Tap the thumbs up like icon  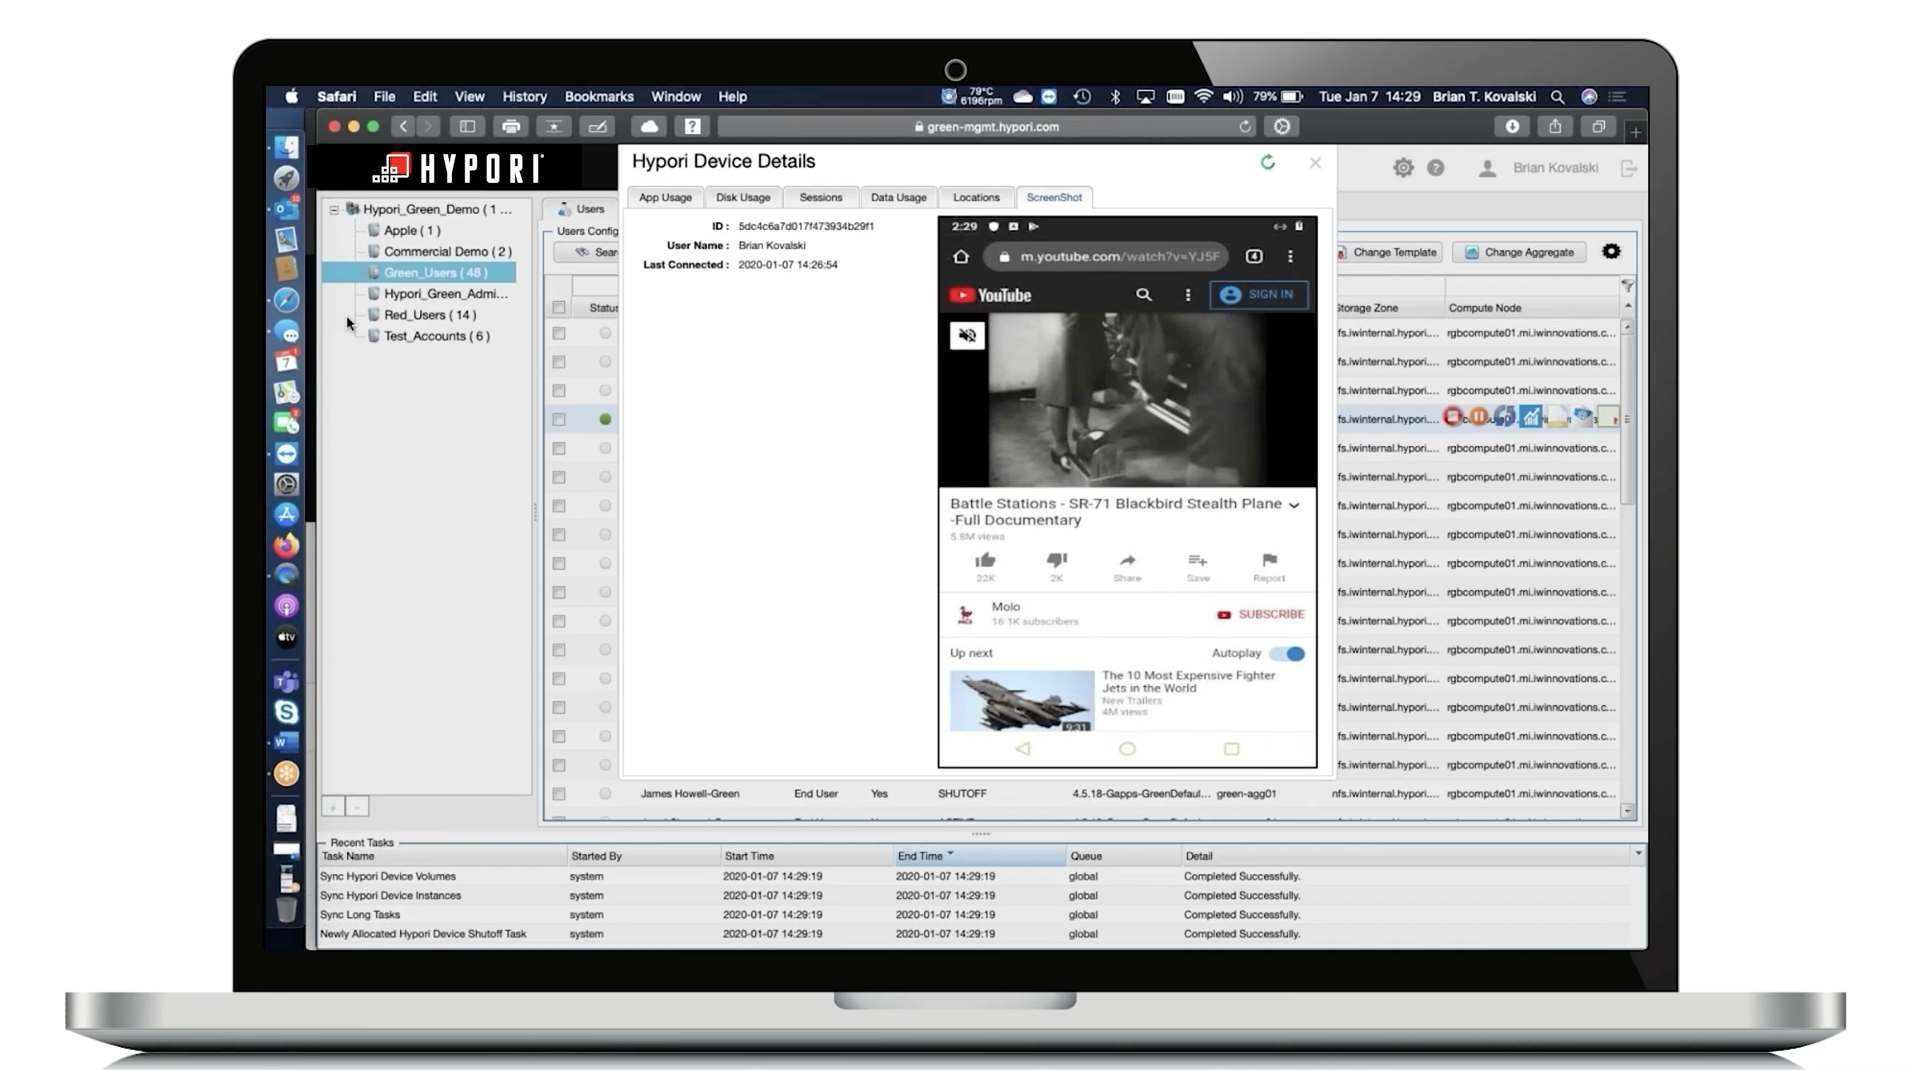[x=985, y=560]
